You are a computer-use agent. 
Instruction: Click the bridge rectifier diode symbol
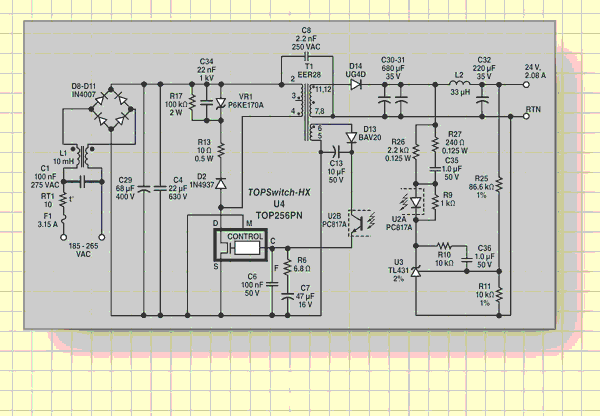[111, 109]
